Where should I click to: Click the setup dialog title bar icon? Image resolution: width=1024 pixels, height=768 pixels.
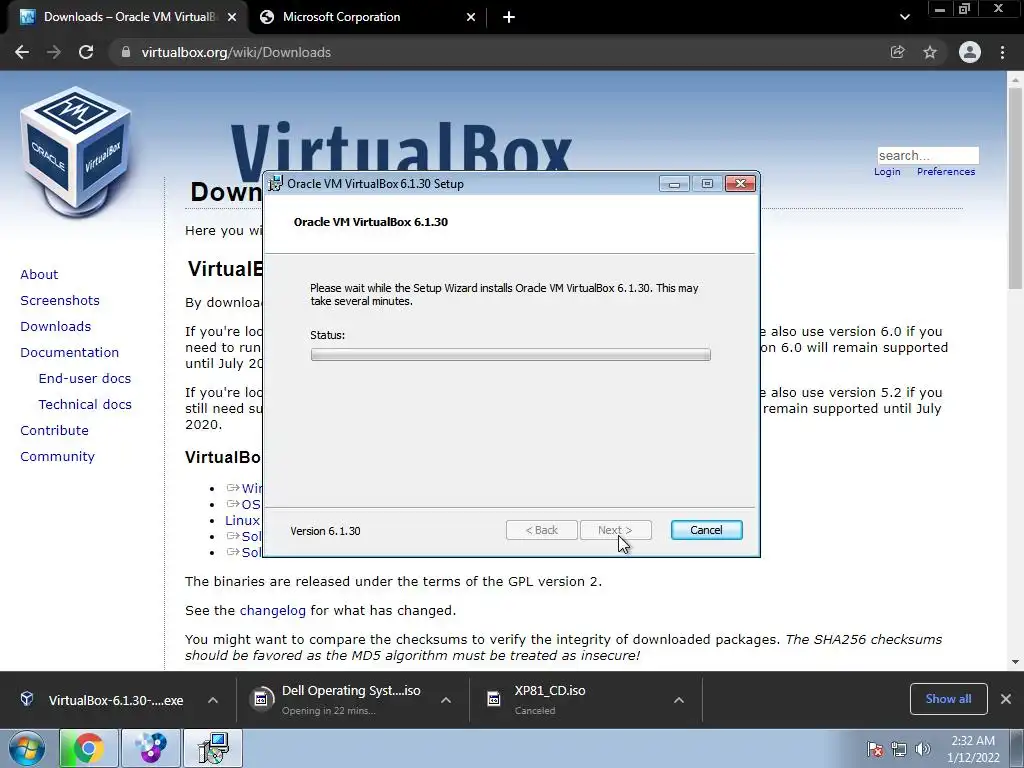click(x=276, y=184)
